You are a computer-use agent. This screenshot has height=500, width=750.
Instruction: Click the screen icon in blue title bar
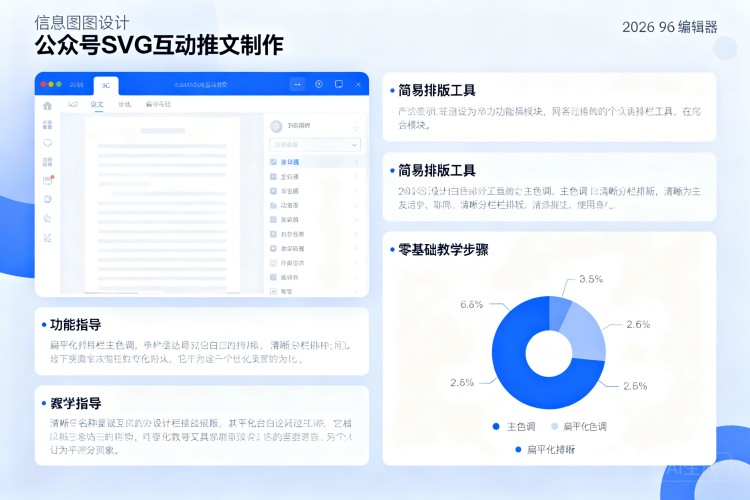coord(339,84)
